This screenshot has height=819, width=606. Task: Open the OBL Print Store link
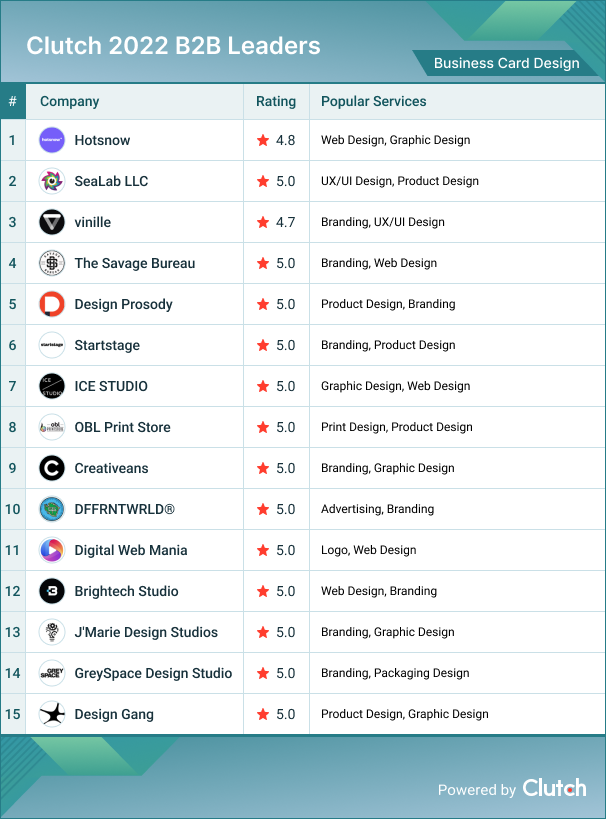coord(122,427)
